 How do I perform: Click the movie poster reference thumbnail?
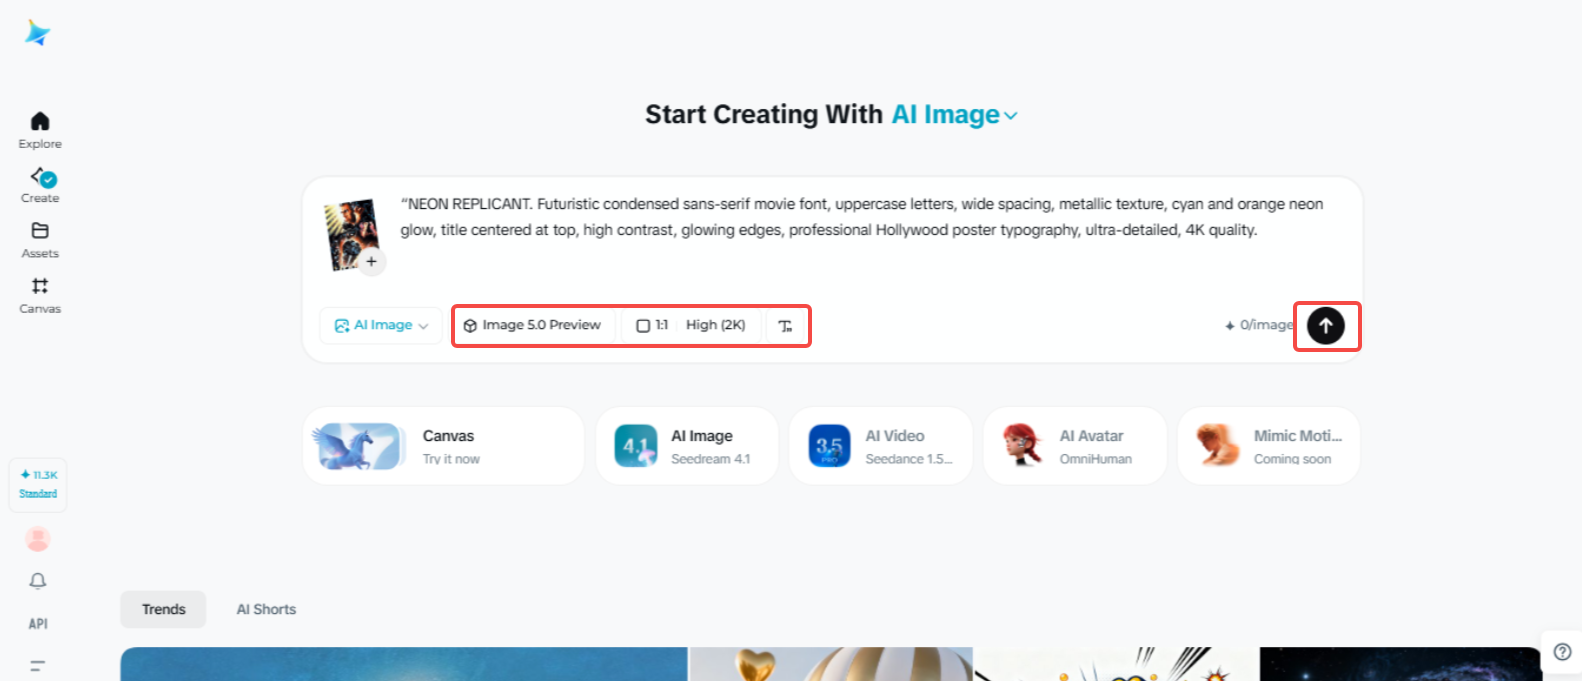click(x=349, y=229)
